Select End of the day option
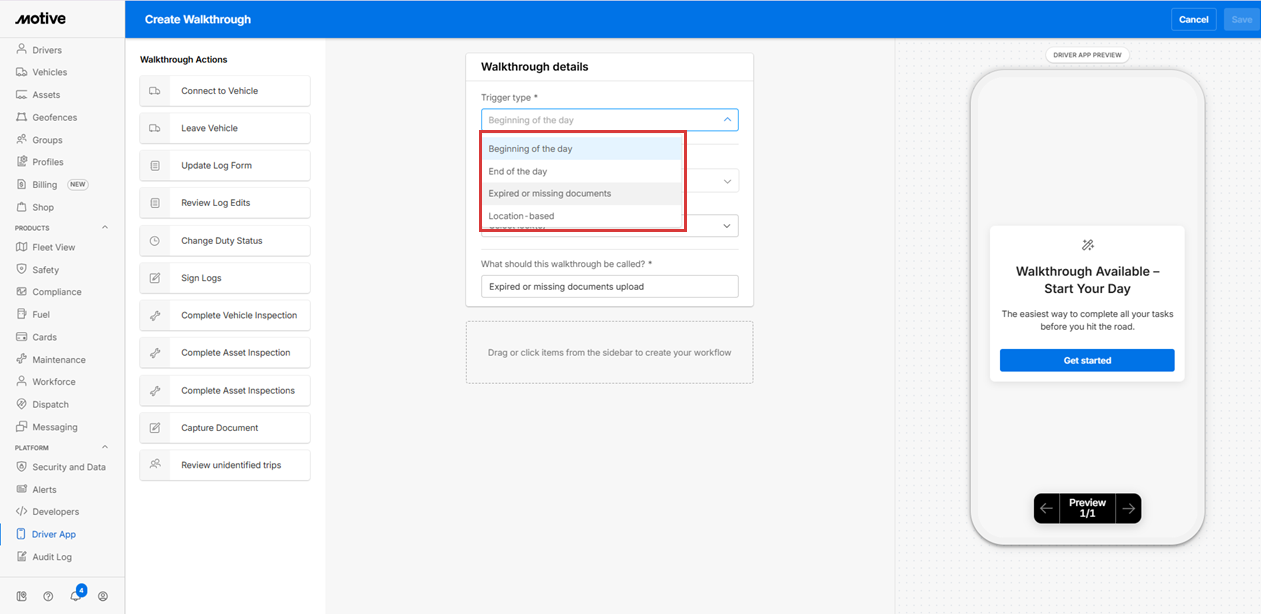 581,171
